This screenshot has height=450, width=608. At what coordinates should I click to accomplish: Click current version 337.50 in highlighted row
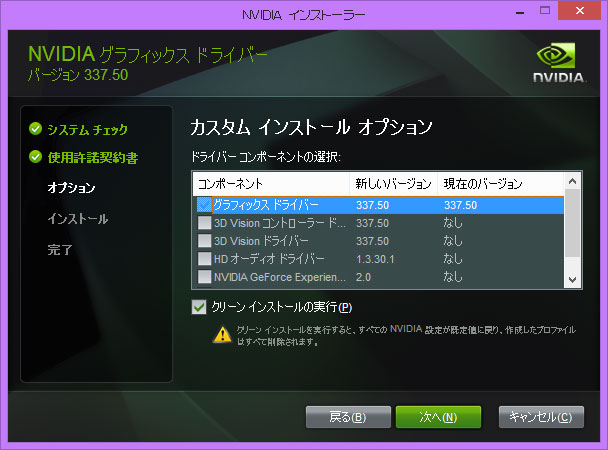460,205
